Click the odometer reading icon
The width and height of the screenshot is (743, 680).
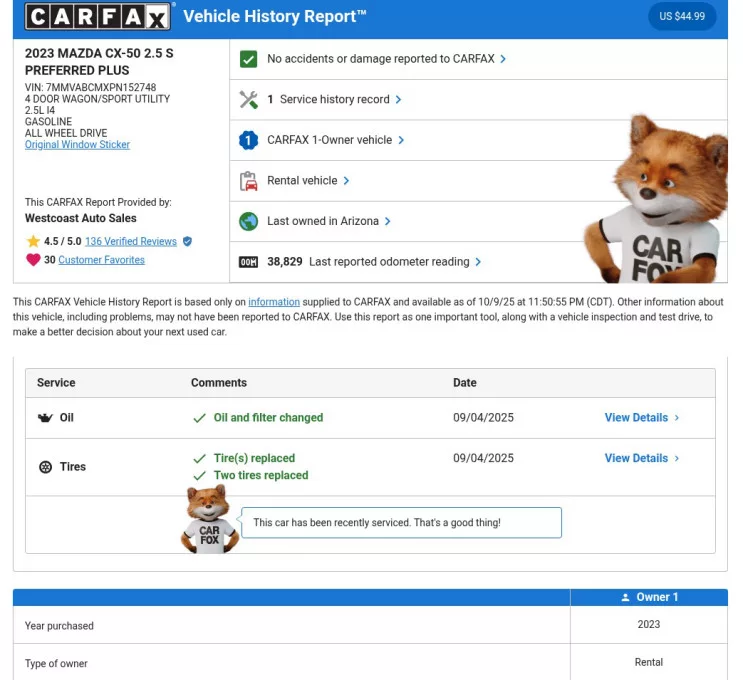tap(249, 262)
